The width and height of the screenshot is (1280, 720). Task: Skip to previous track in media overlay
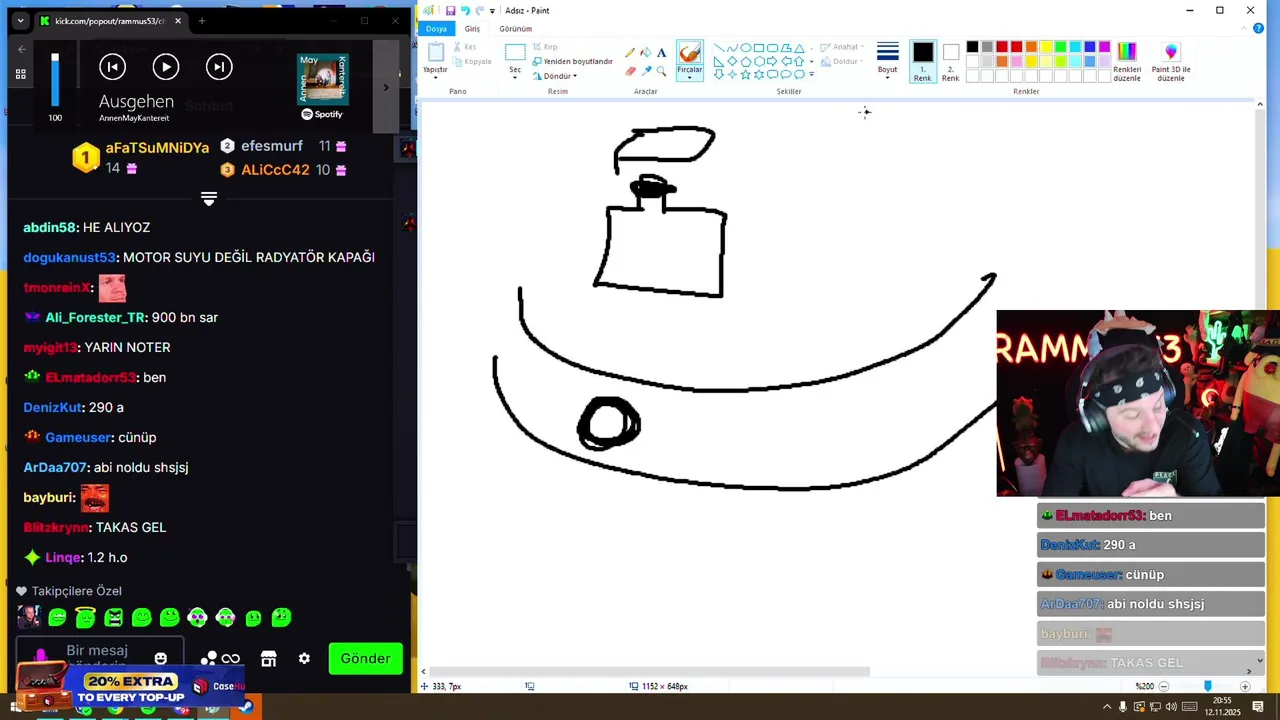[112, 67]
